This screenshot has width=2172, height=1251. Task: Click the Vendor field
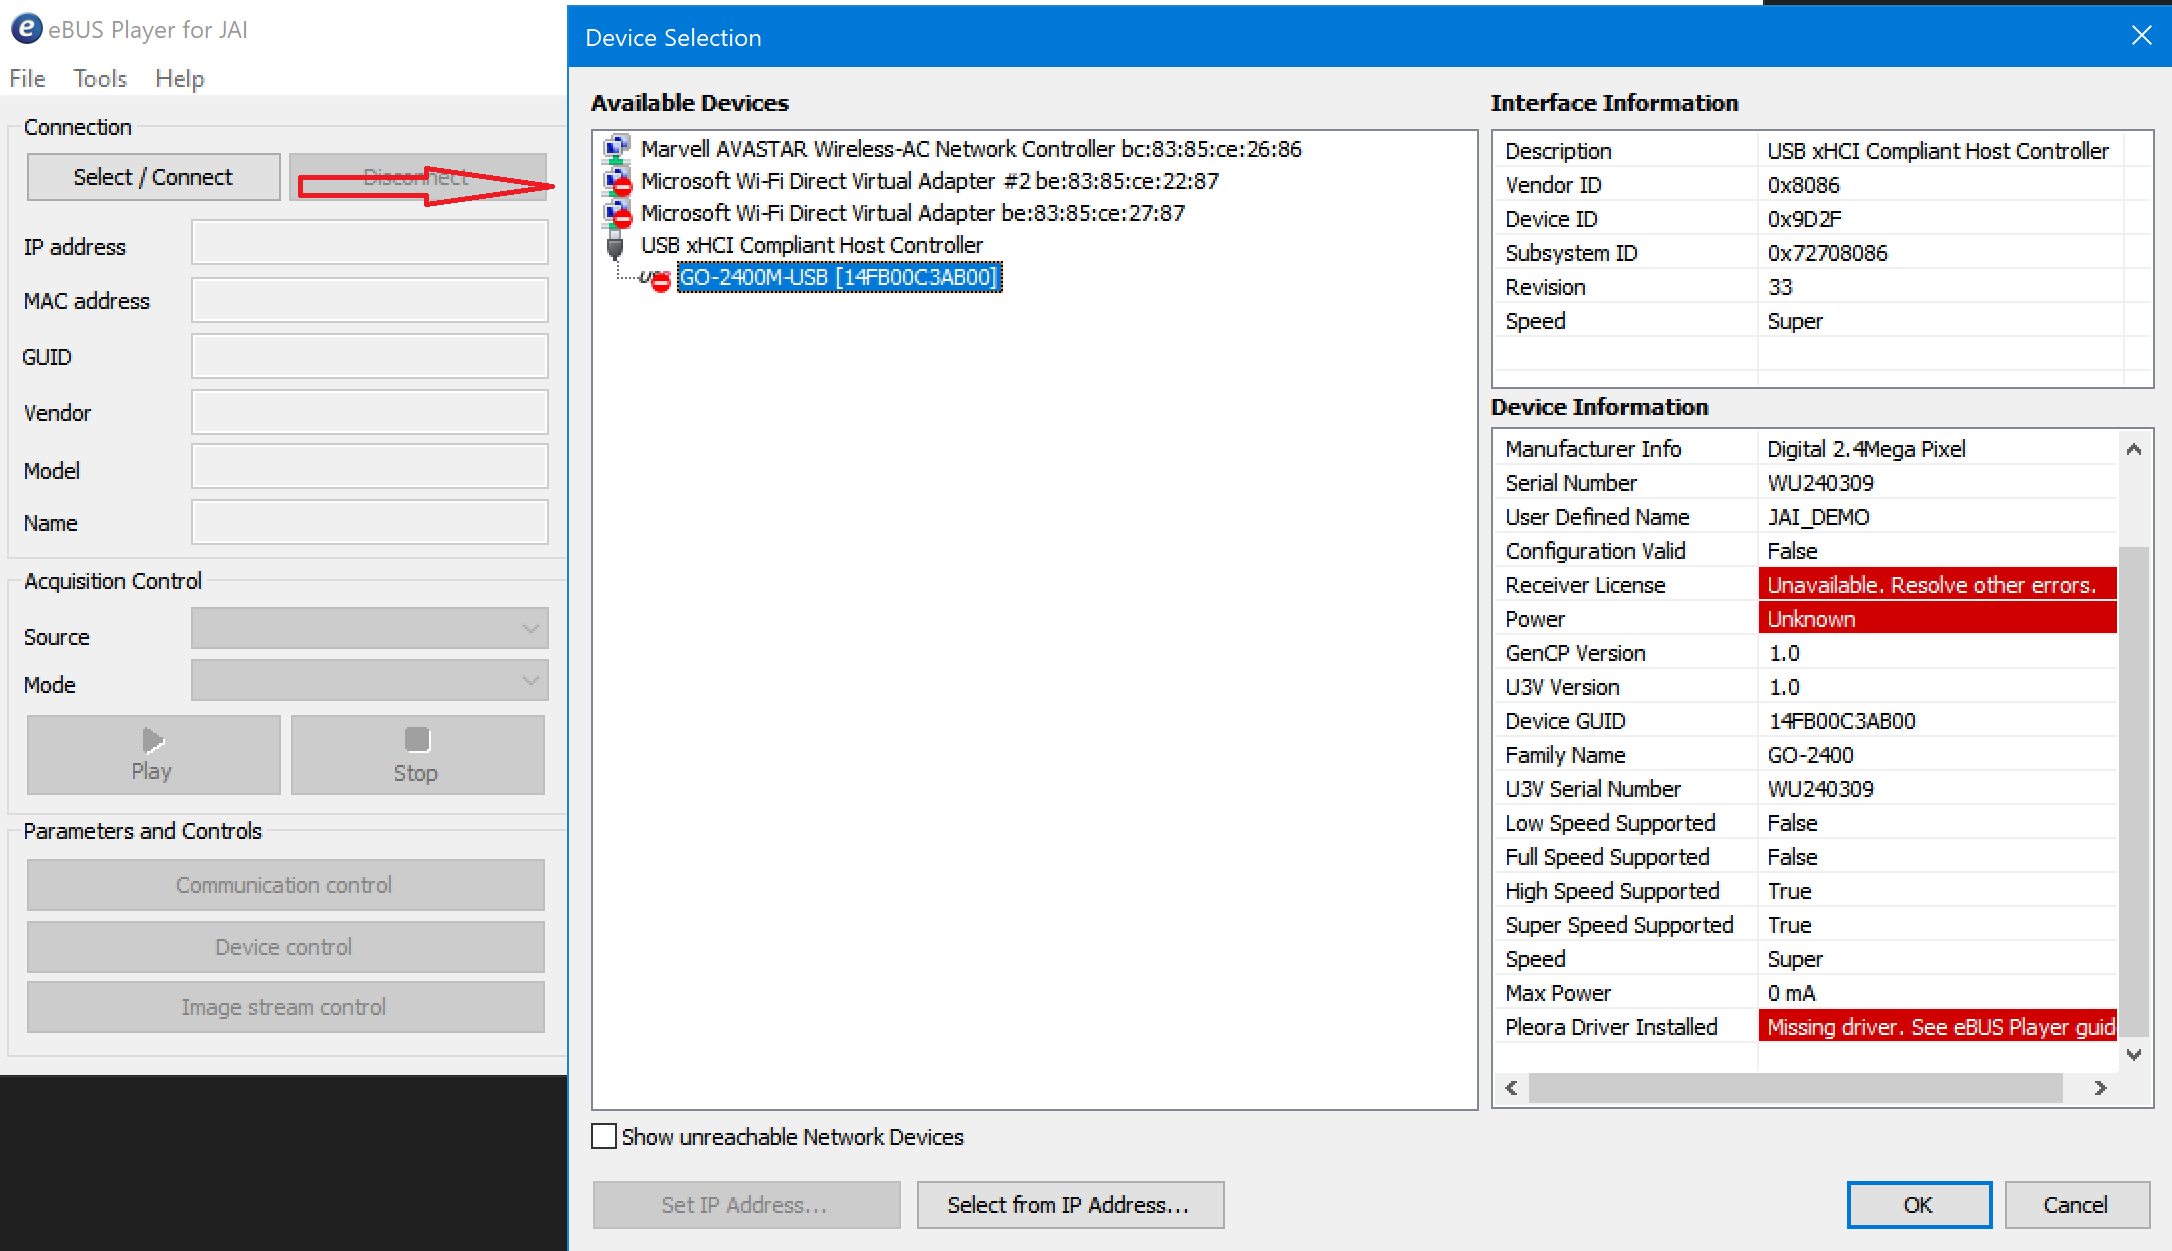[x=370, y=412]
